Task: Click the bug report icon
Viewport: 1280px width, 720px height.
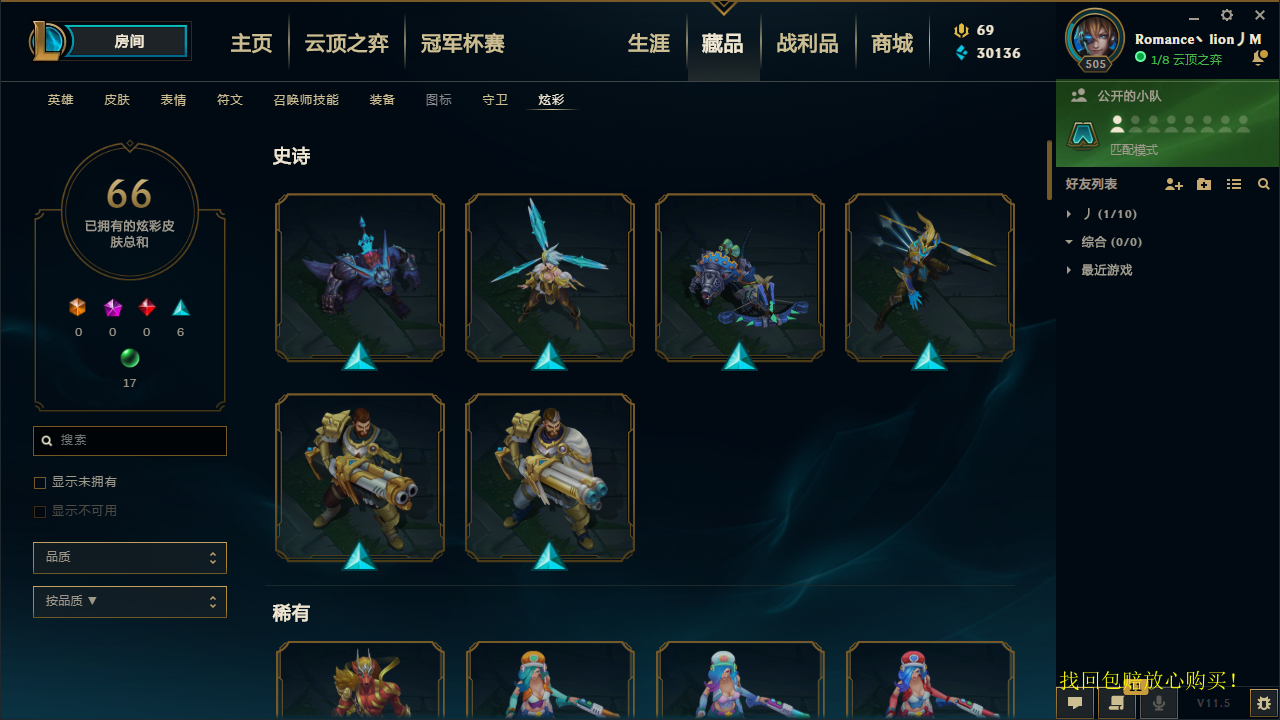Action: pos(1263,703)
